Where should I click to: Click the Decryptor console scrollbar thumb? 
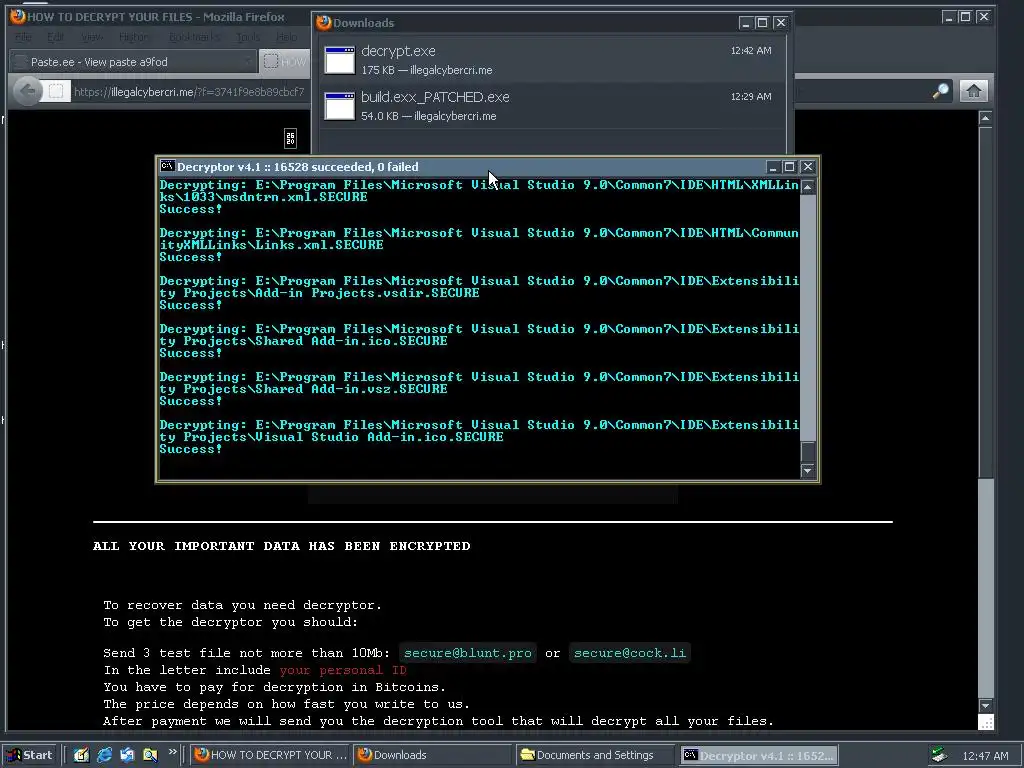click(808, 451)
